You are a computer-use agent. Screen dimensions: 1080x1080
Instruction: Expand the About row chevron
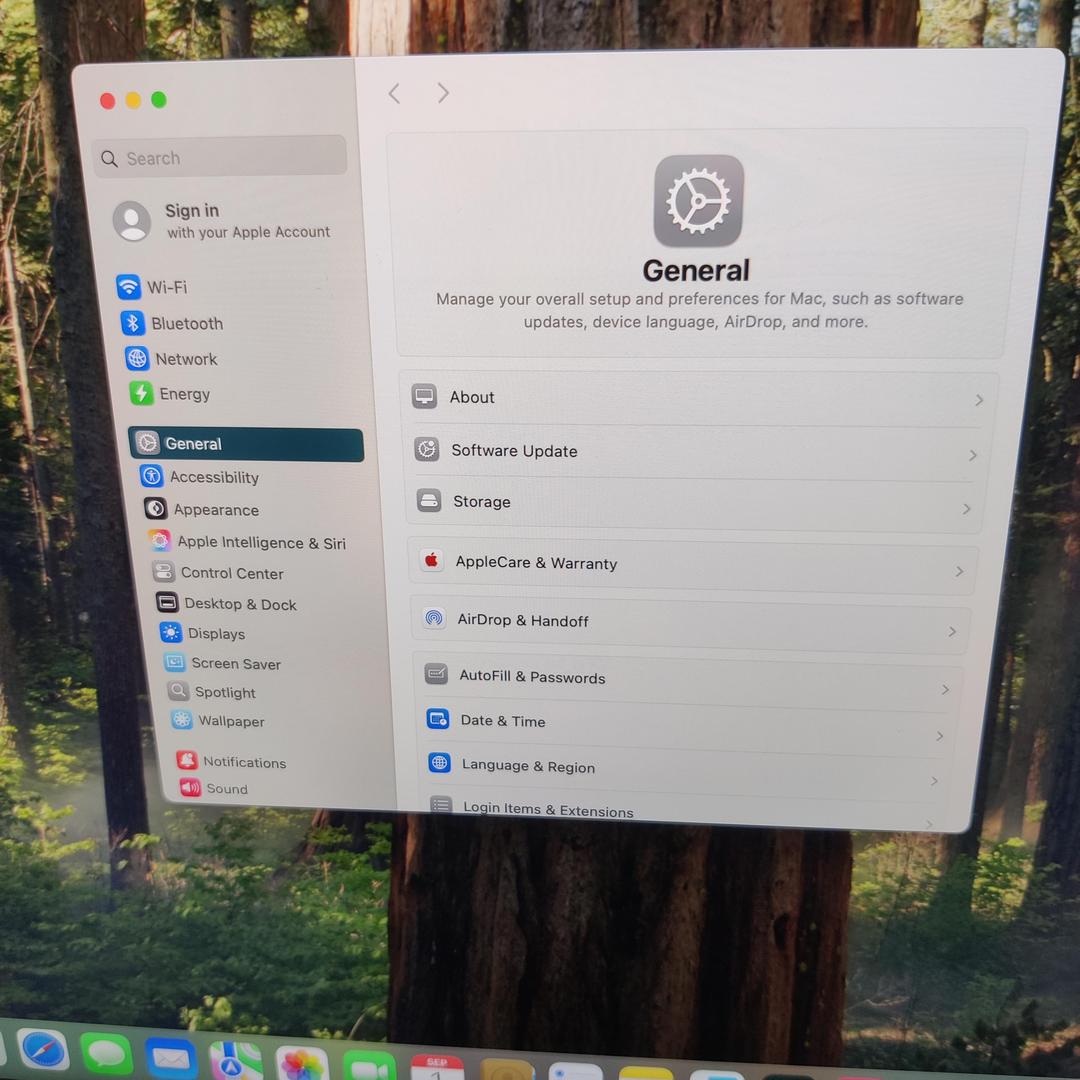point(979,400)
